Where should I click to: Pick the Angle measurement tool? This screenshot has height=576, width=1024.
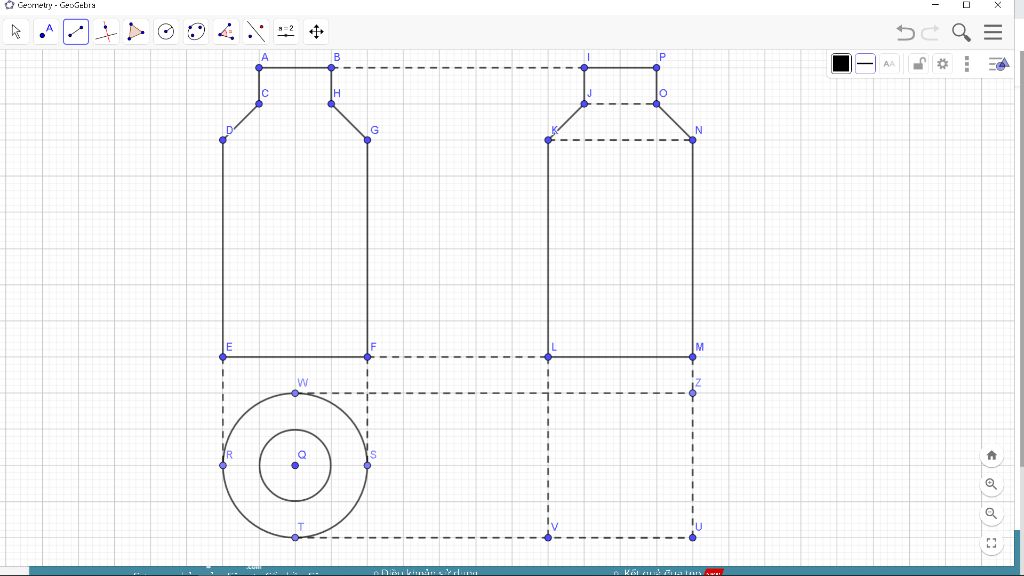(226, 31)
